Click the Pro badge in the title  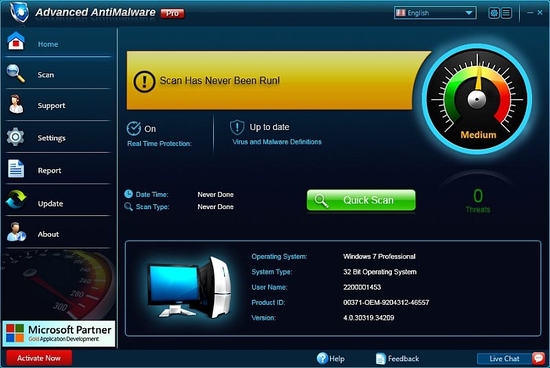172,13
